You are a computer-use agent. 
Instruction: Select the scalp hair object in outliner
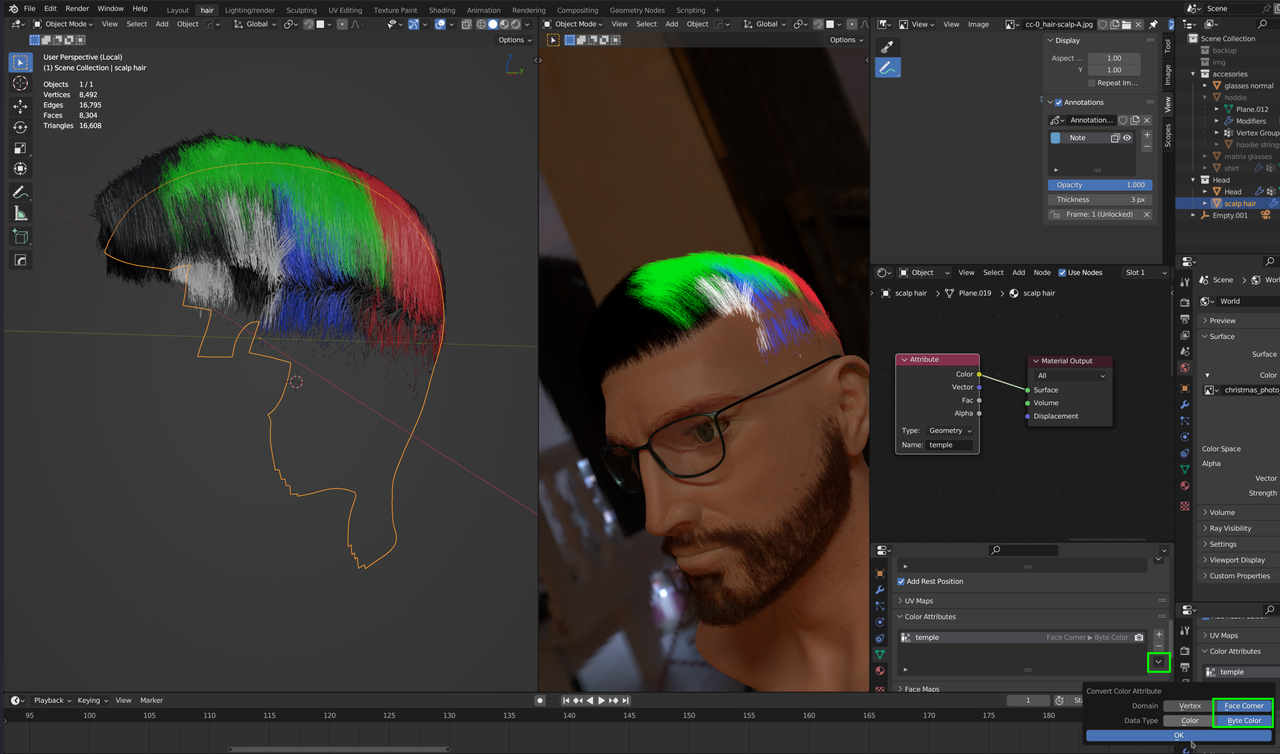(1240, 203)
